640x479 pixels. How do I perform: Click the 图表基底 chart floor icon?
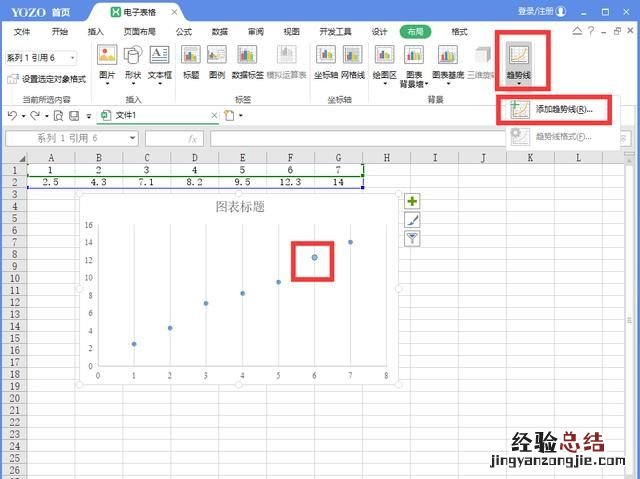[x=448, y=65]
